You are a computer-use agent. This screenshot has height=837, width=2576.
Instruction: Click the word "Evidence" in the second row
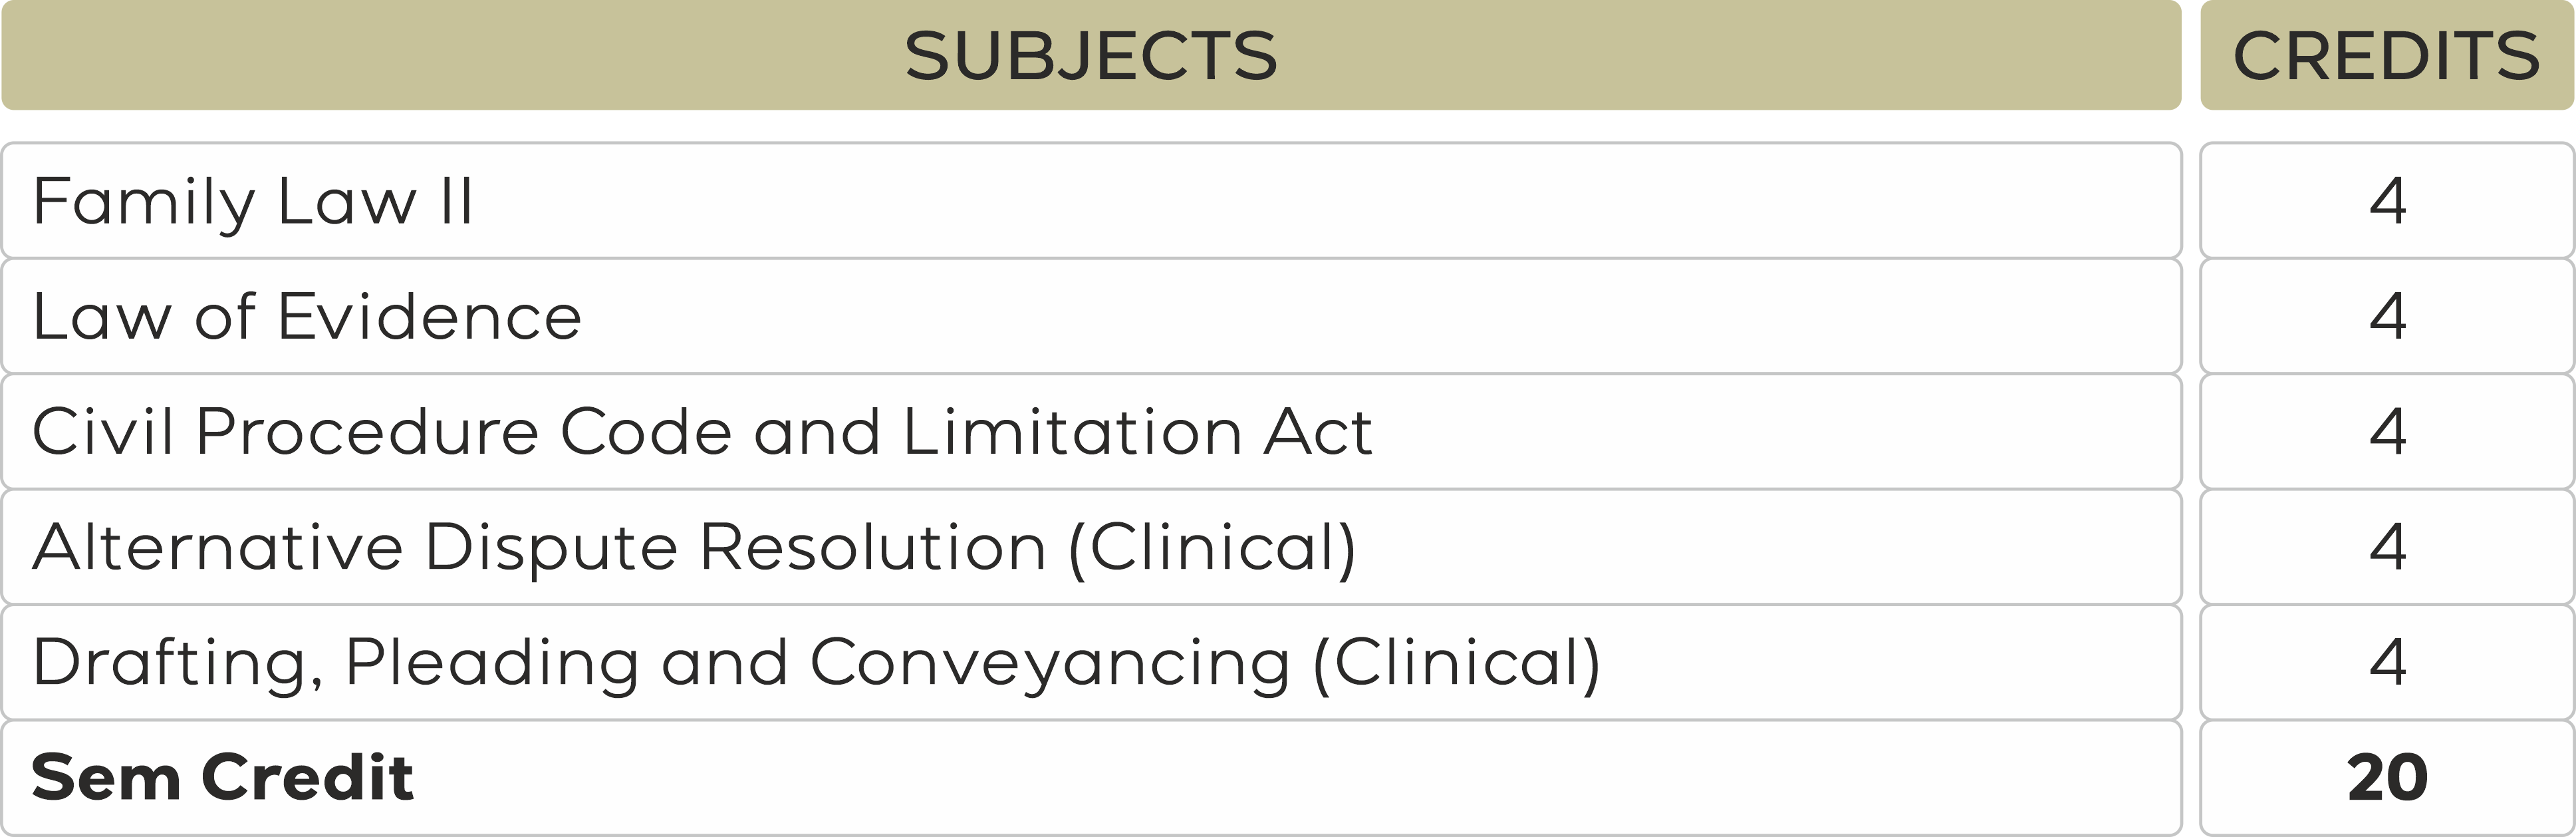[429, 316]
